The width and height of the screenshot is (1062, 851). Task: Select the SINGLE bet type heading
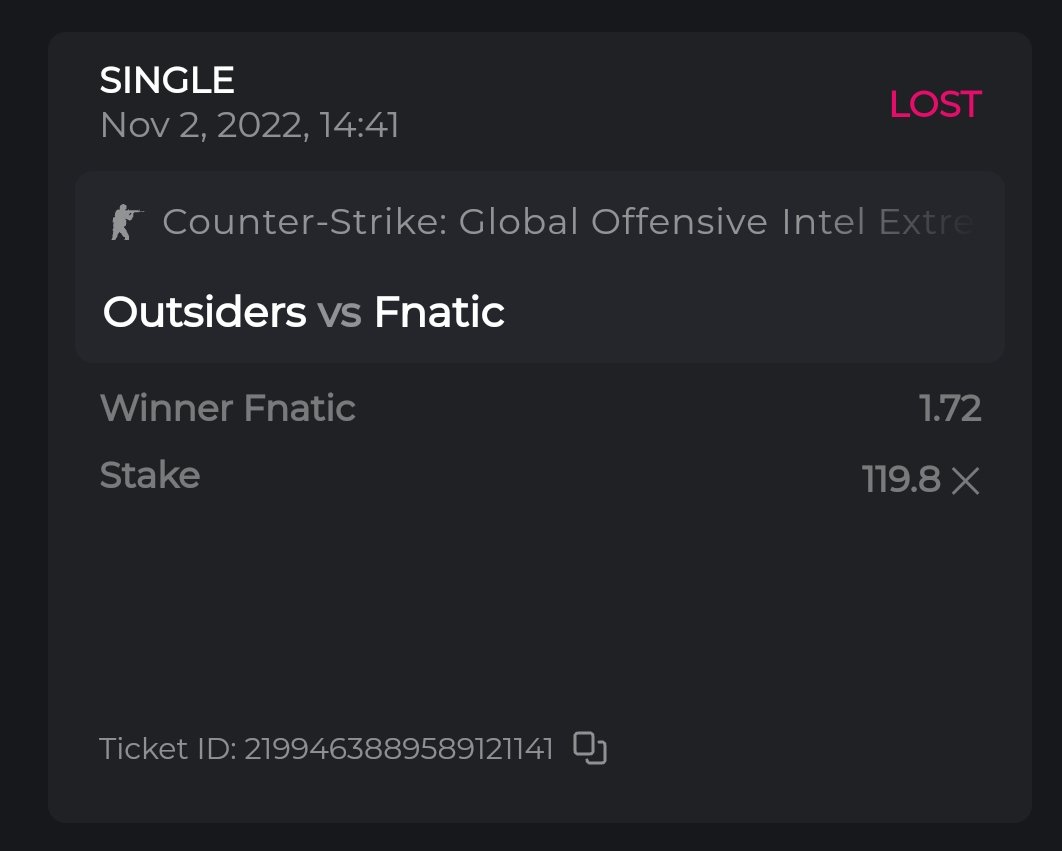point(167,80)
